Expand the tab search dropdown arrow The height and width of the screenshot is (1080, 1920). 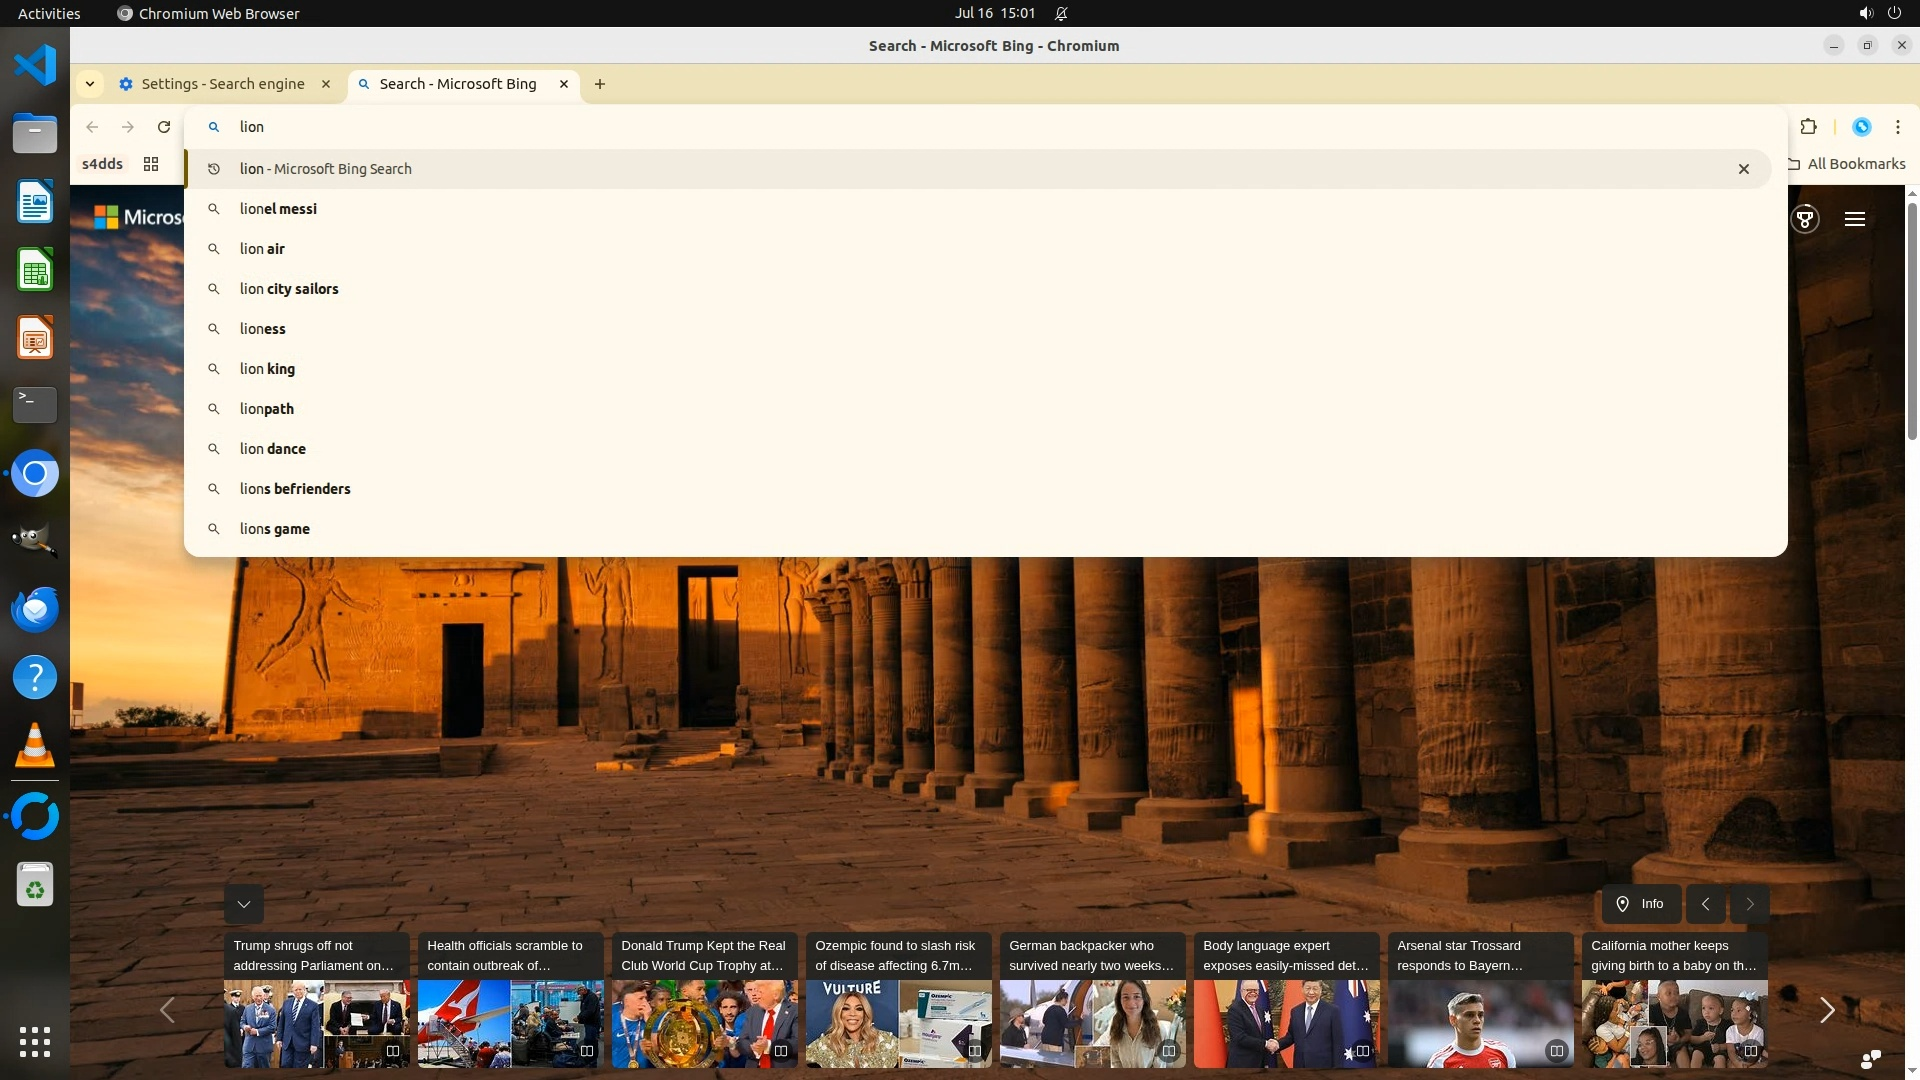(x=90, y=84)
